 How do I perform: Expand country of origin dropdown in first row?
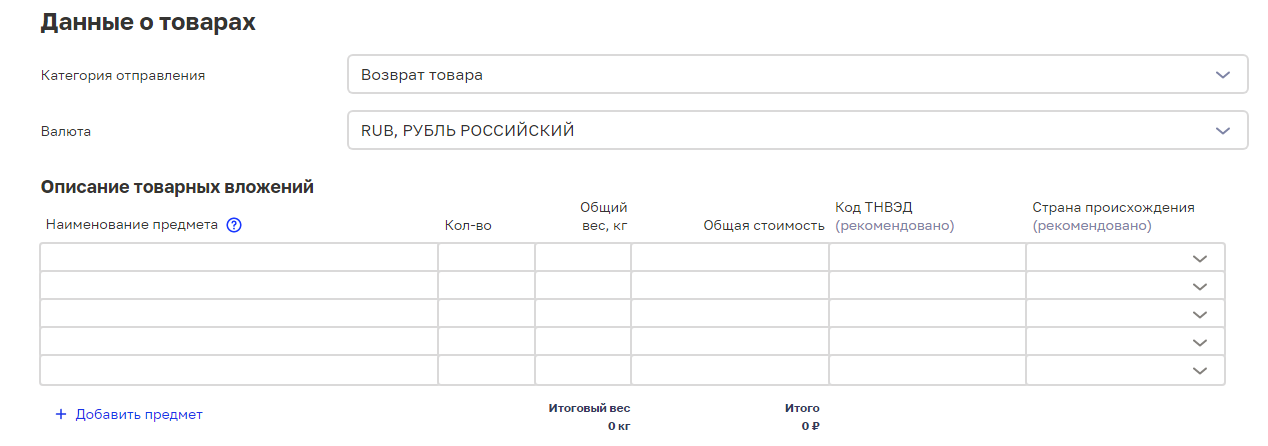point(1125,258)
